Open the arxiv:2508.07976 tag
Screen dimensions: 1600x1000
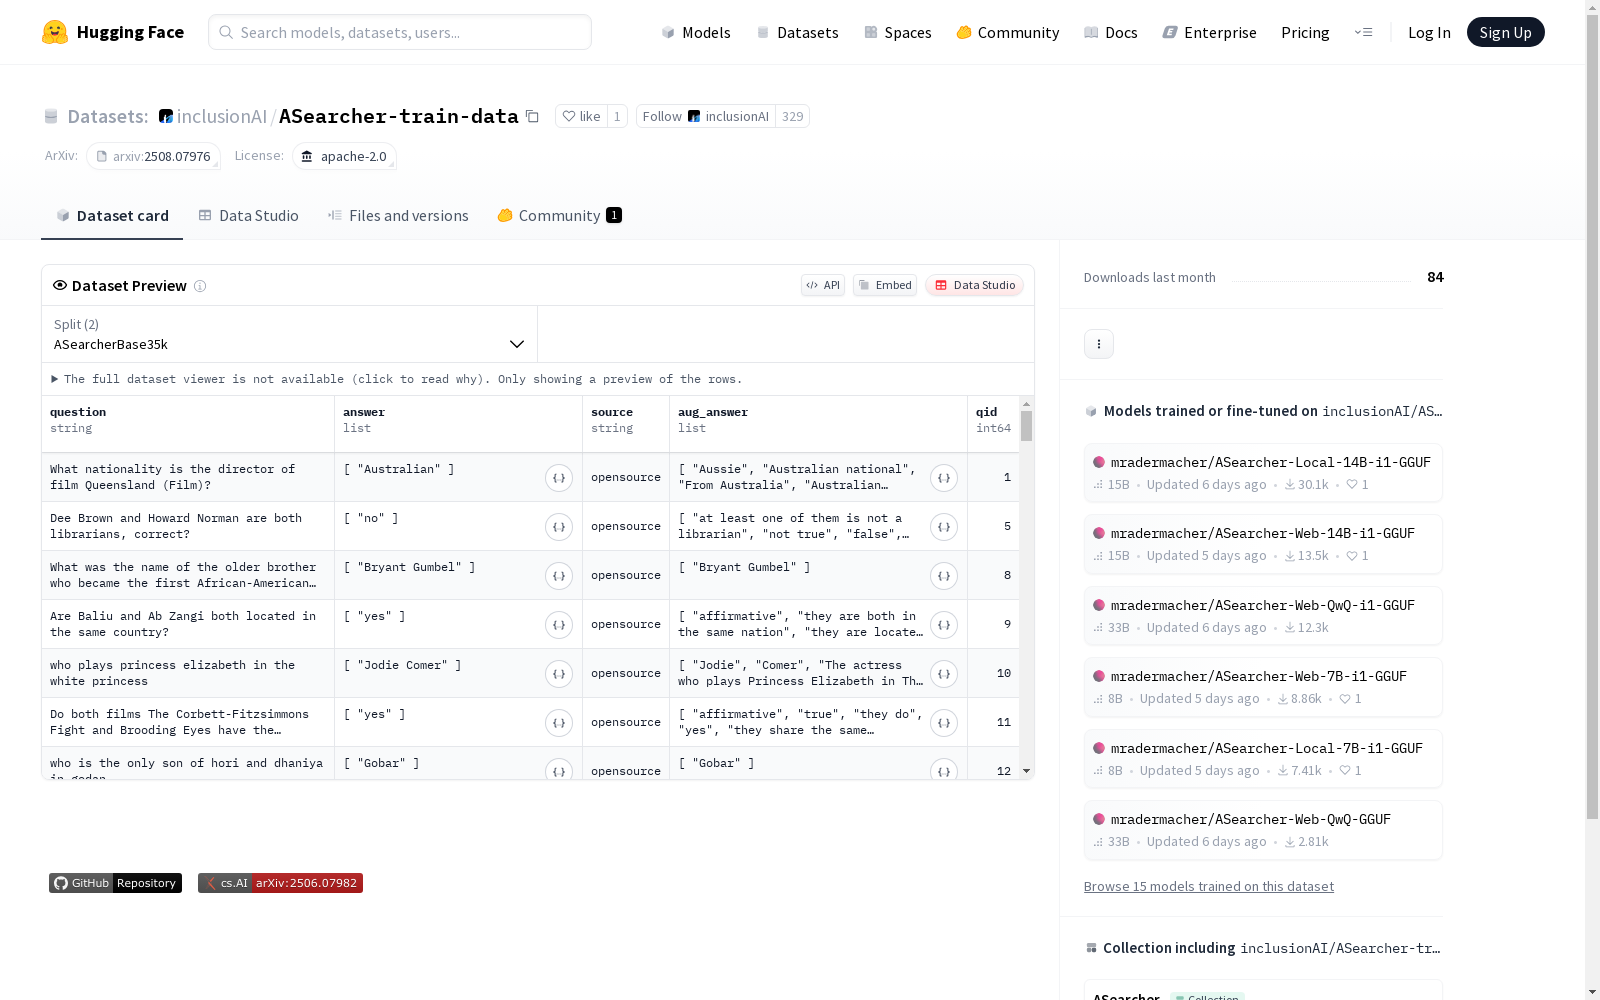pos(153,156)
